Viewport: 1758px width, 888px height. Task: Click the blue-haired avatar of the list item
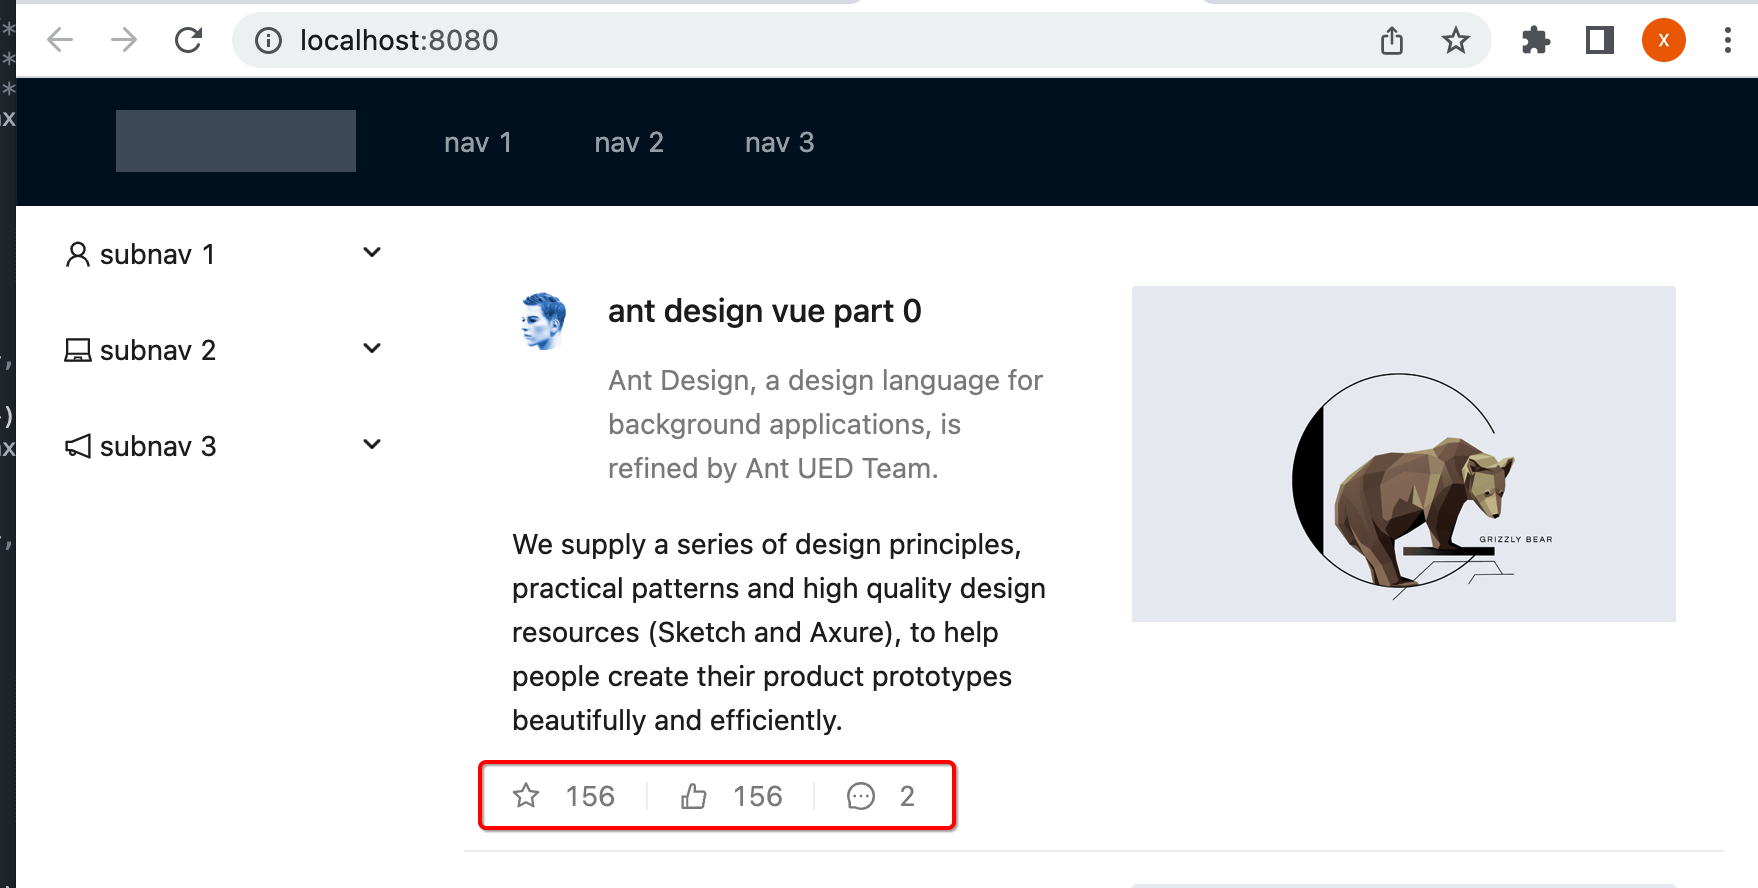pos(544,320)
